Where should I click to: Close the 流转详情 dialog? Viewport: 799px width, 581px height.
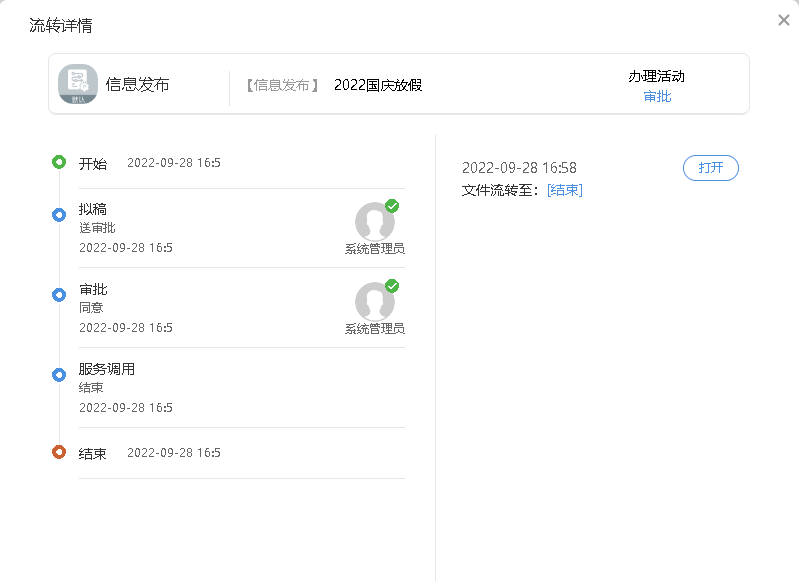[x=783, y=20]
